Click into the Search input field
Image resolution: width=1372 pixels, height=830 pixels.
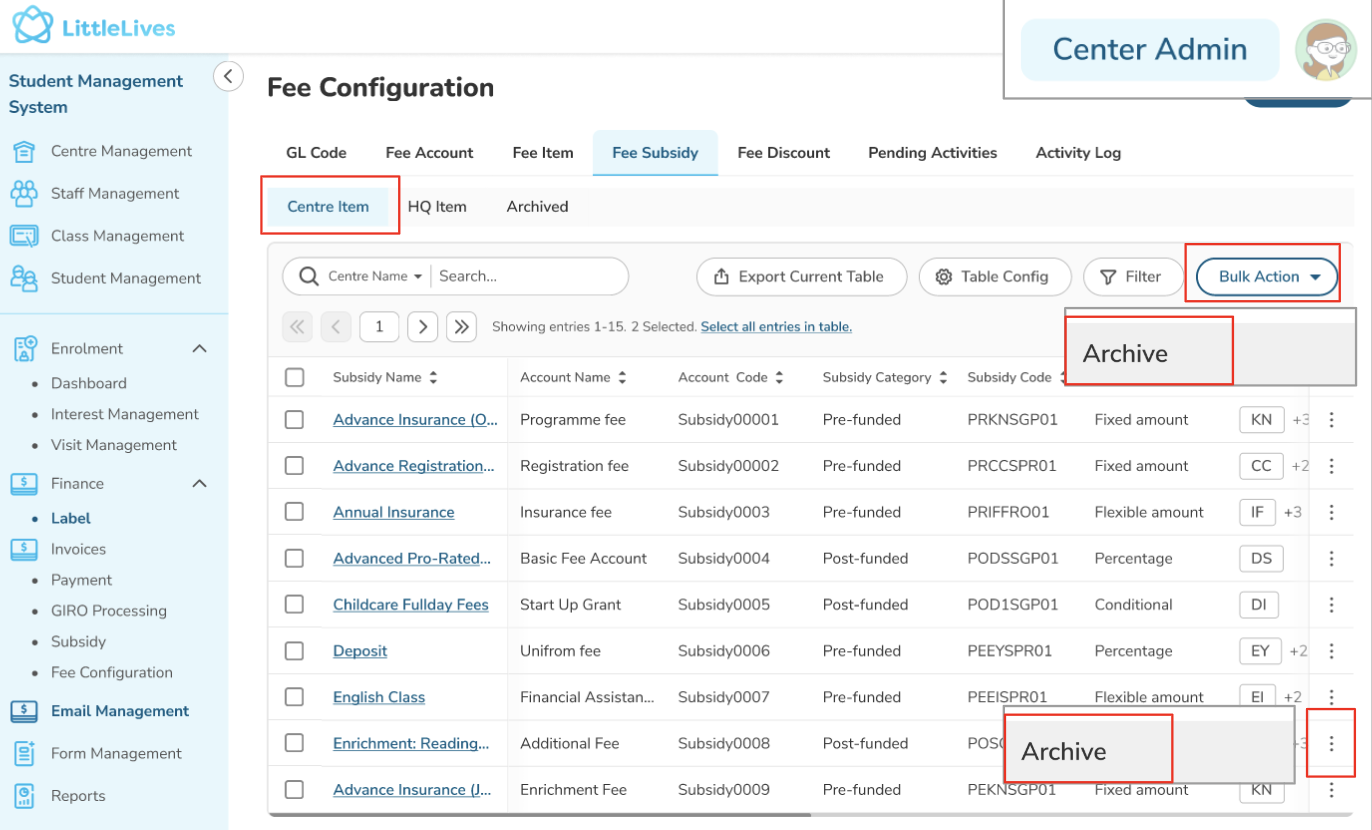(x=525, y=277)
